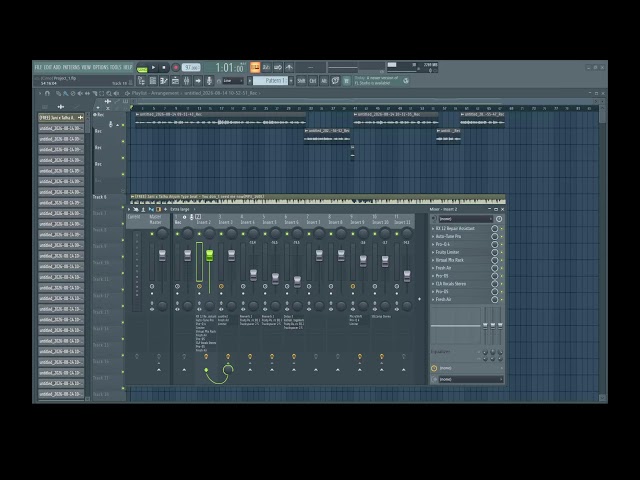Viewport: 640px width, 480px height.
Task: Click the Insert 4 pan knob
Action: tap(253, 234)
